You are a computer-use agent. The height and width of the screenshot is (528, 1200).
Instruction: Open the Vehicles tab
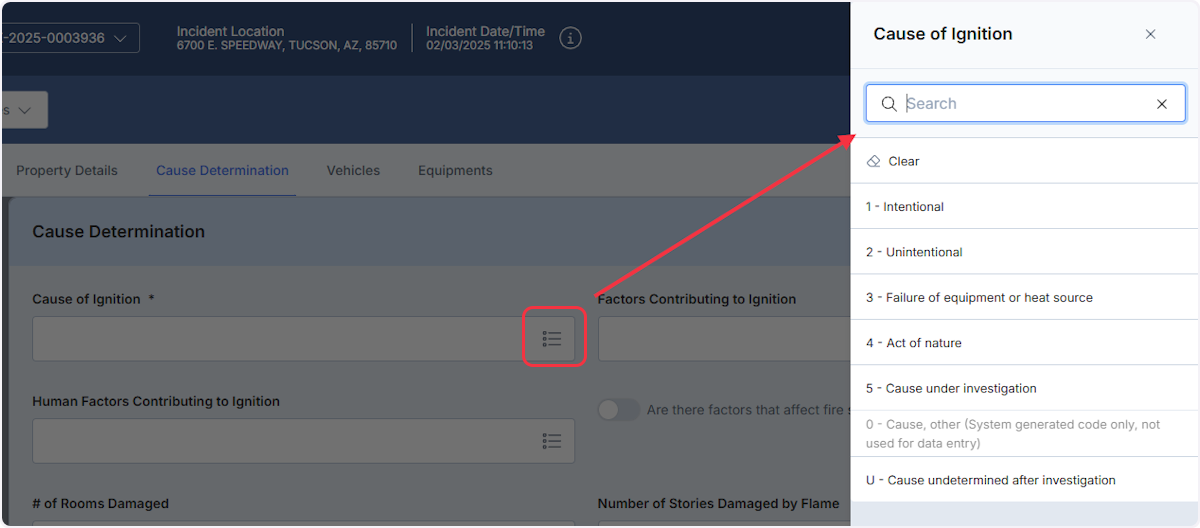tap(353, 171)
